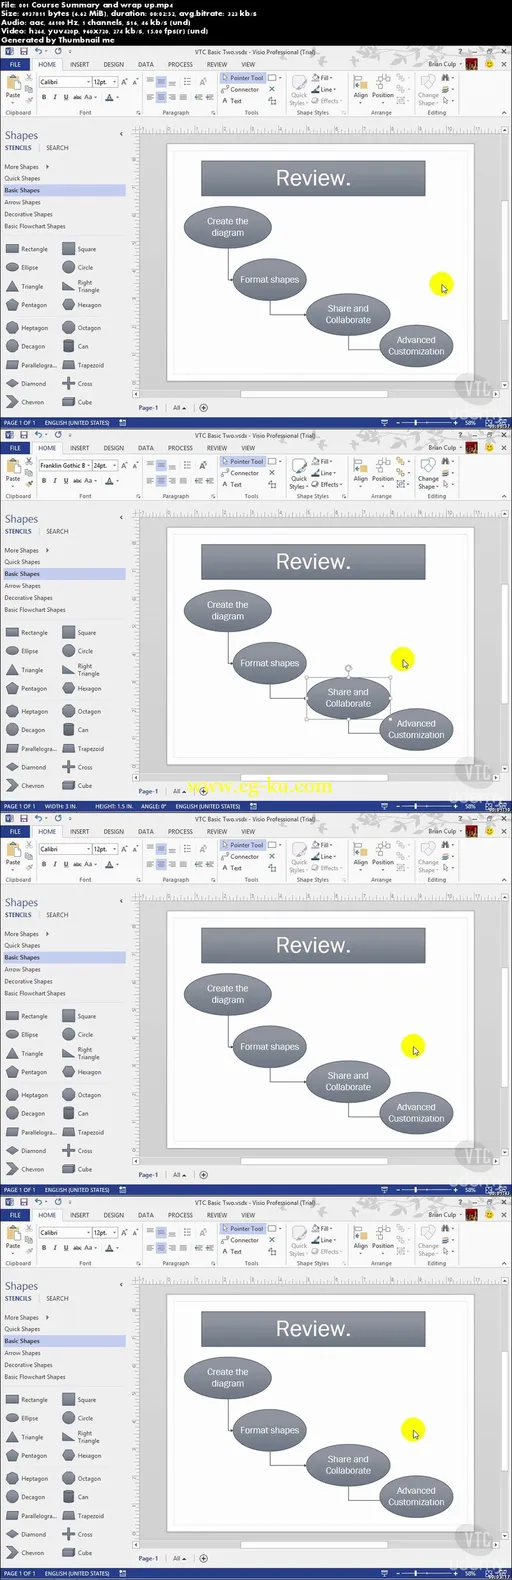This screenshot has width=512, height=1580.
Task: Toggle Pointer Tool in the third frame
Action: pos(243,845)
